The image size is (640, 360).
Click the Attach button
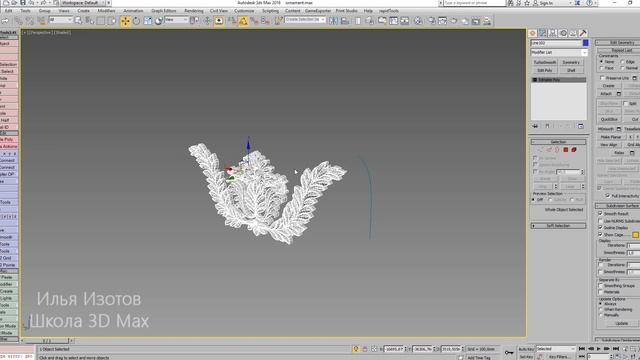(x=605, y=94)
